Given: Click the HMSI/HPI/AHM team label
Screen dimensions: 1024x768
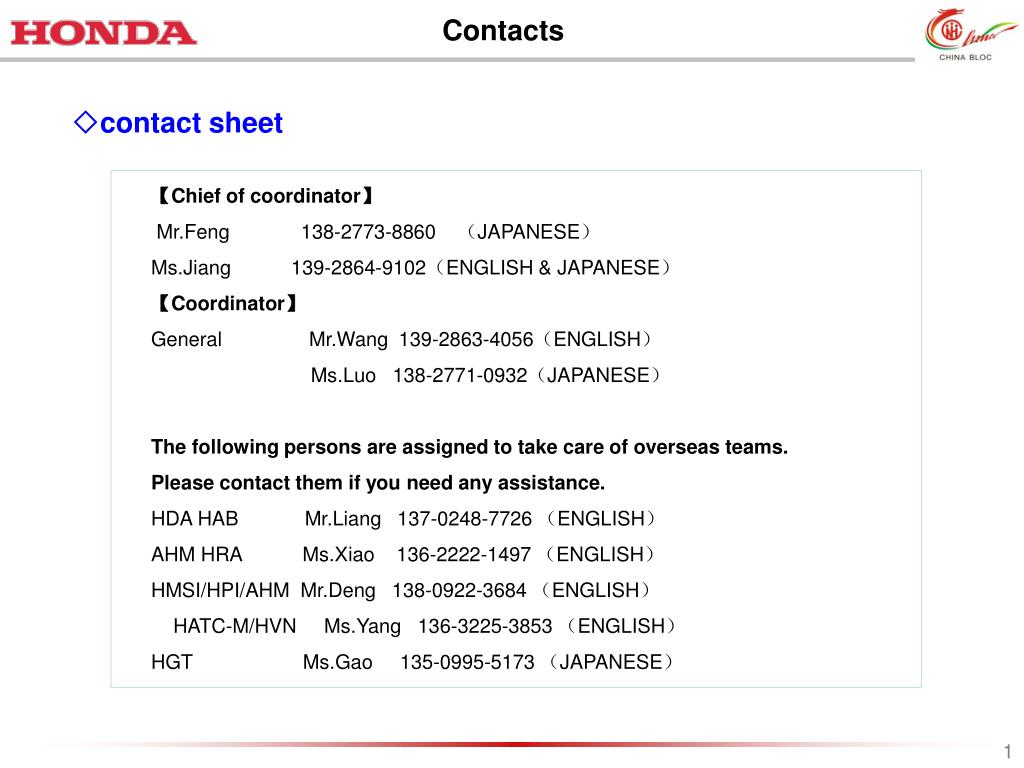Looking at the screenshot, I should (220, 590).
